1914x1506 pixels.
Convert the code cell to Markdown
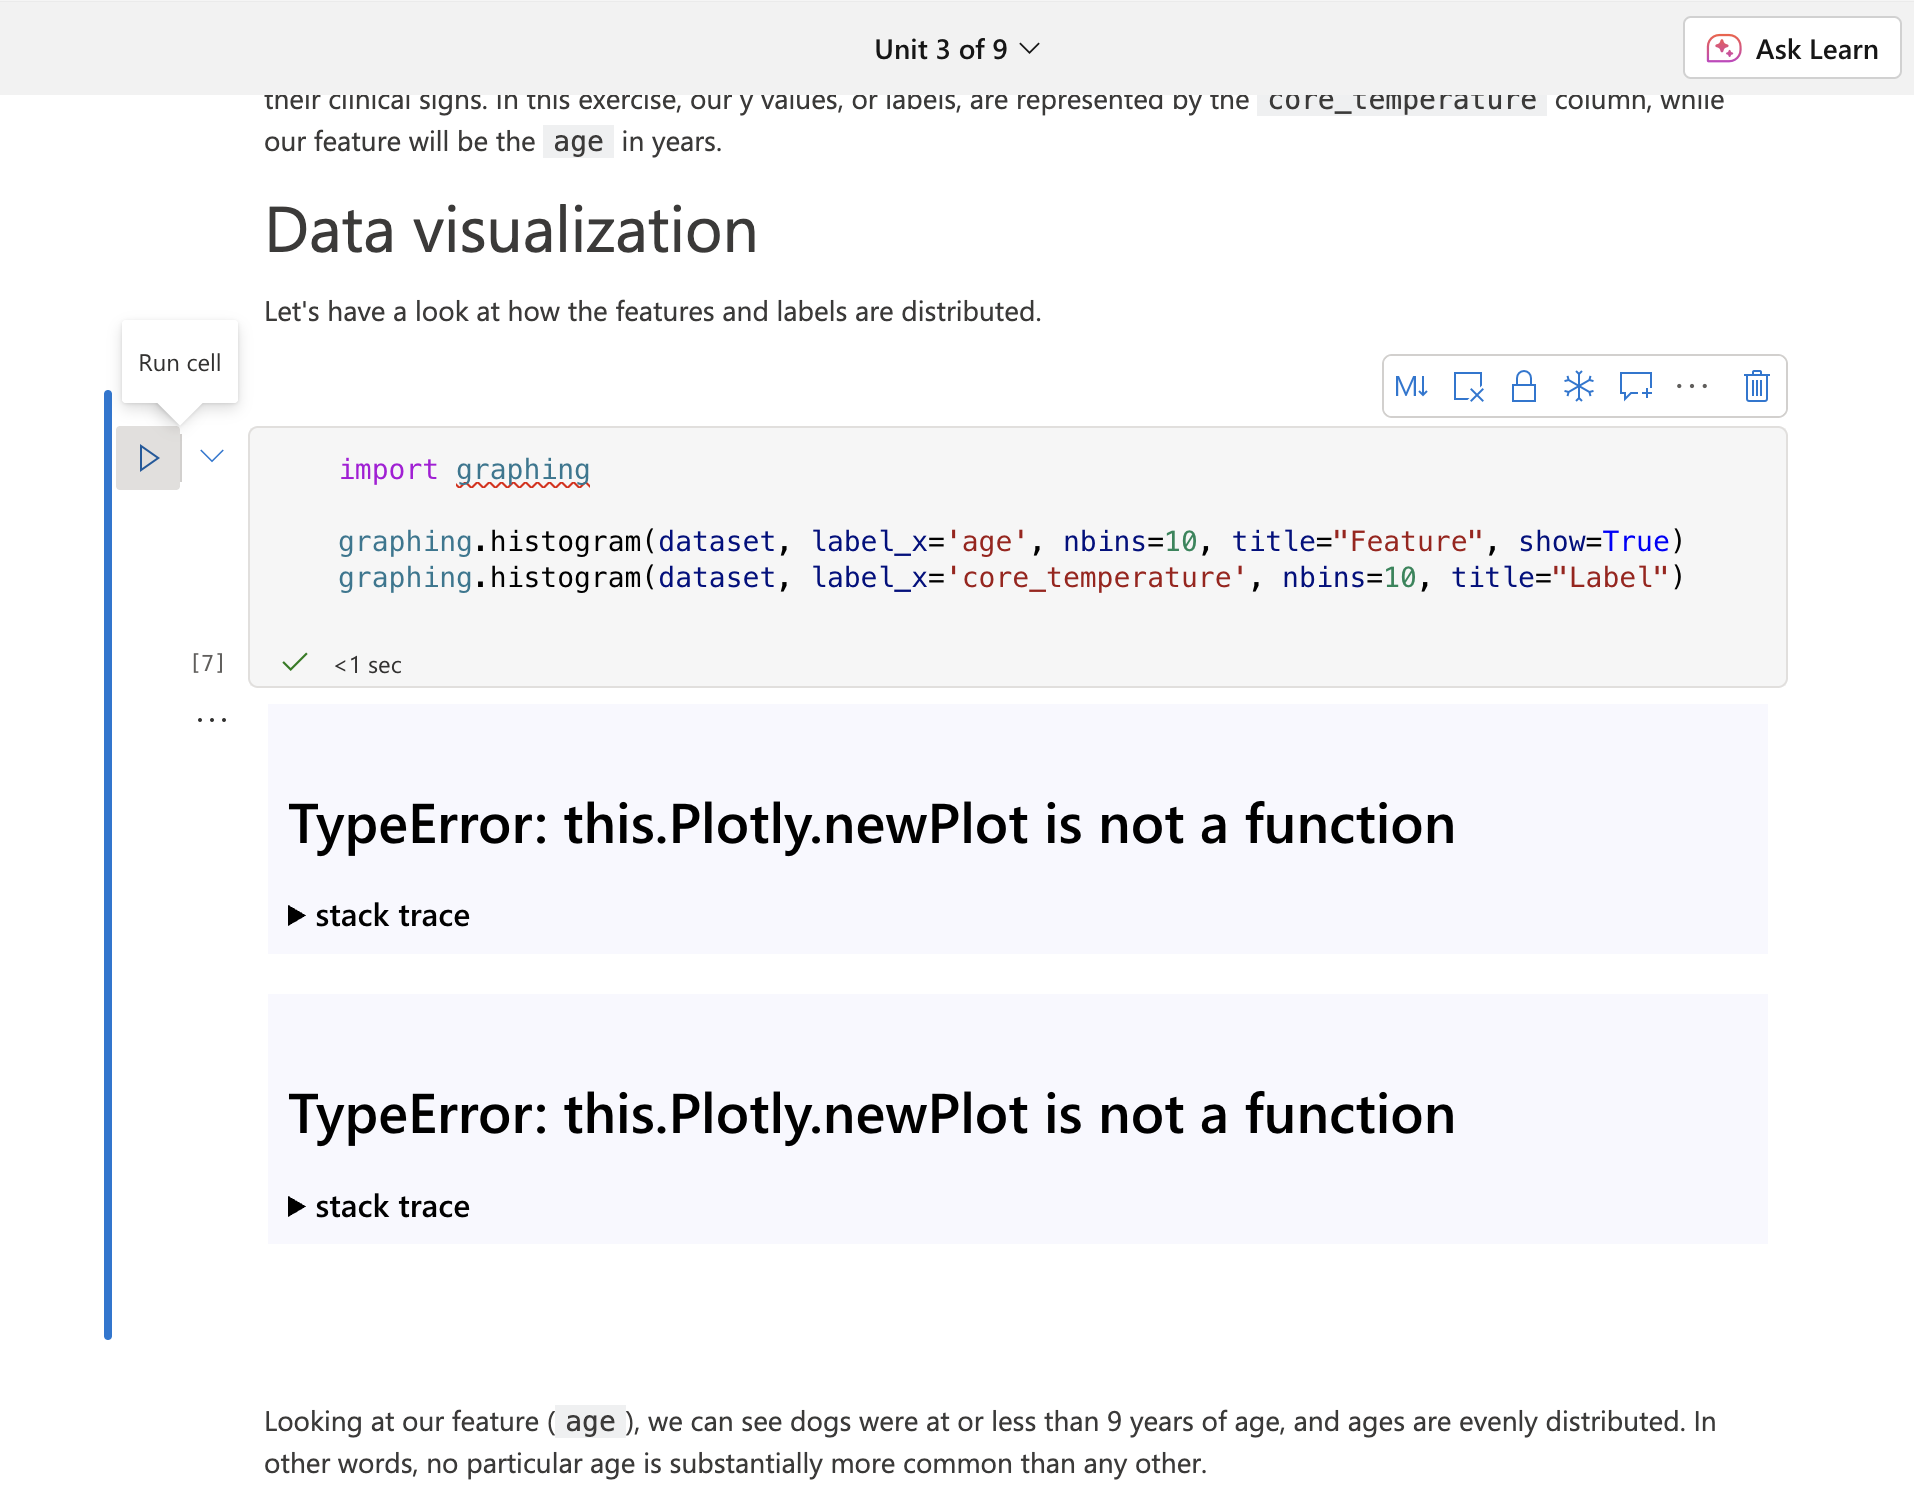click(1411, 386)
